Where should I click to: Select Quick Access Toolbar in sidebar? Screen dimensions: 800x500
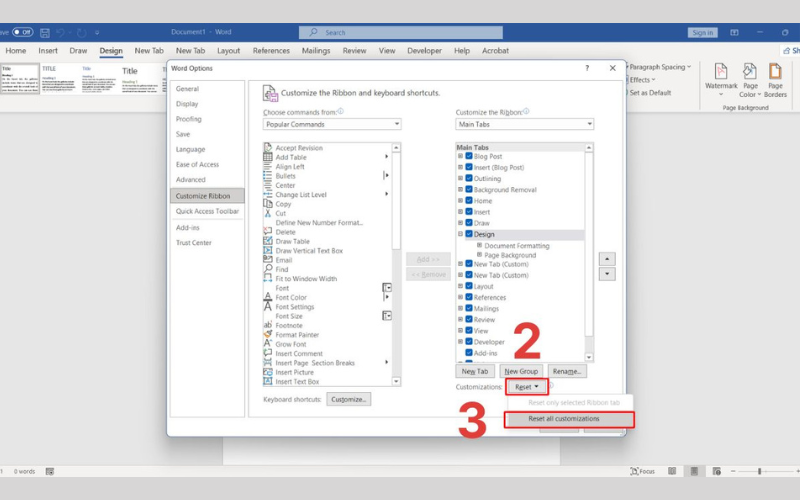tap(207, 211)
